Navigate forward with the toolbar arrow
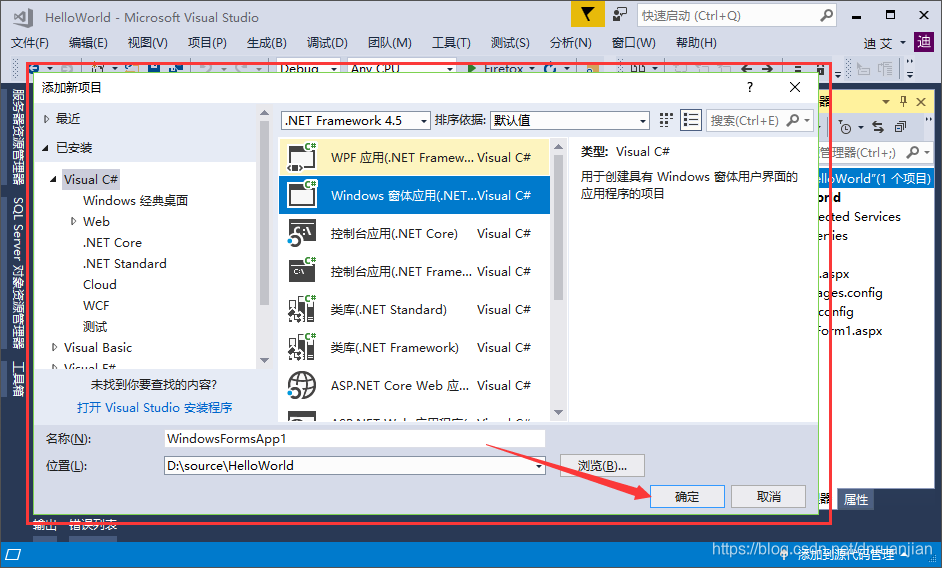This screenshot has height=568, width=942. pyautogui.click(x=767, y=69)
